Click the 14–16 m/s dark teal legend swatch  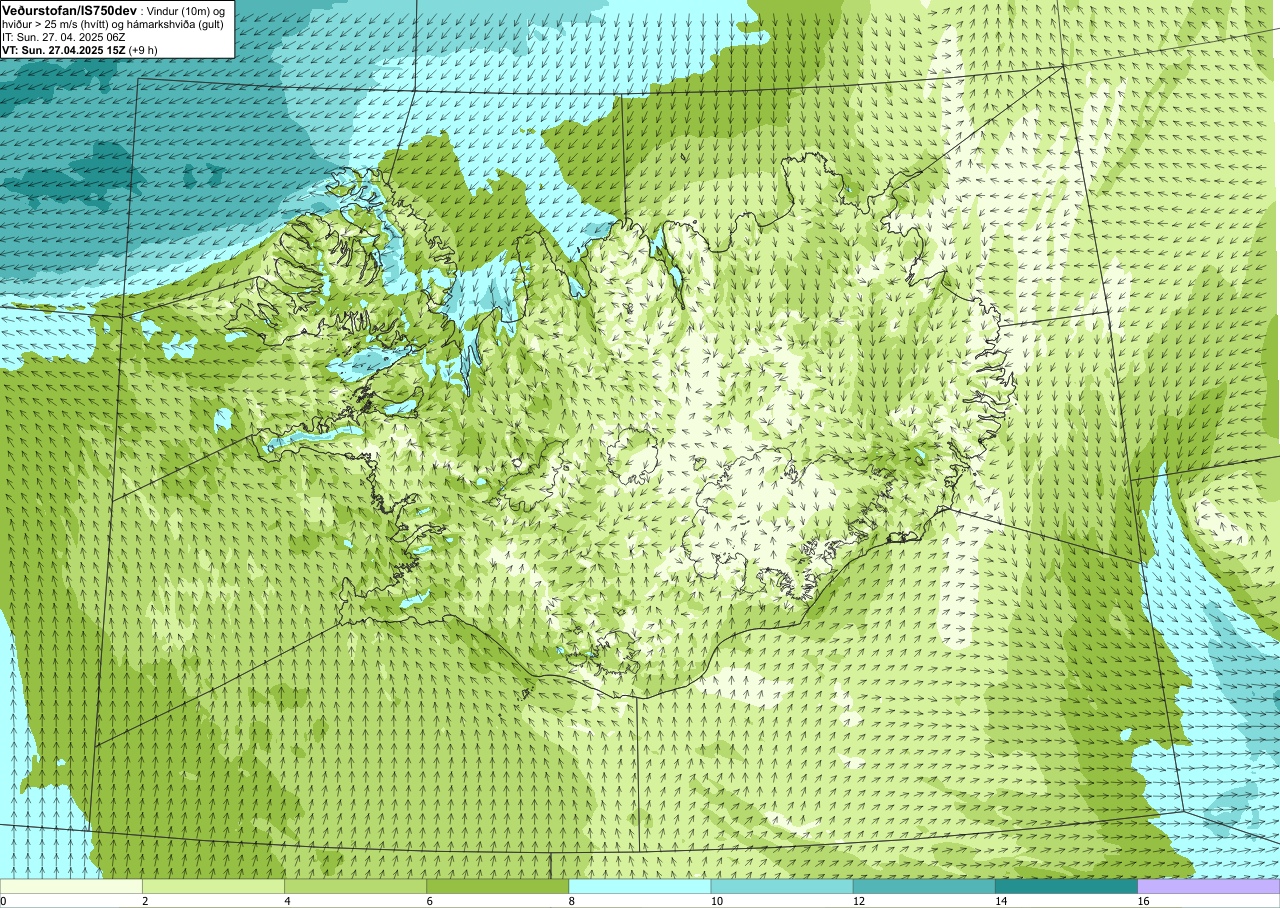point(1066,886)
